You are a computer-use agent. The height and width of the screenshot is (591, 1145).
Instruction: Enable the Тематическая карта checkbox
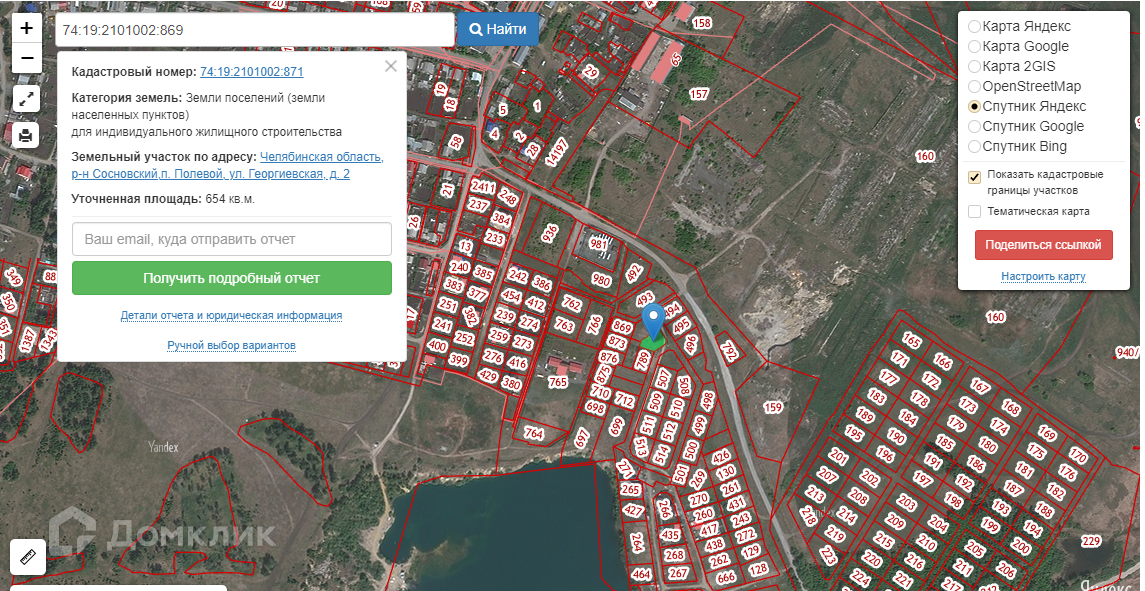tap(974, 212)
